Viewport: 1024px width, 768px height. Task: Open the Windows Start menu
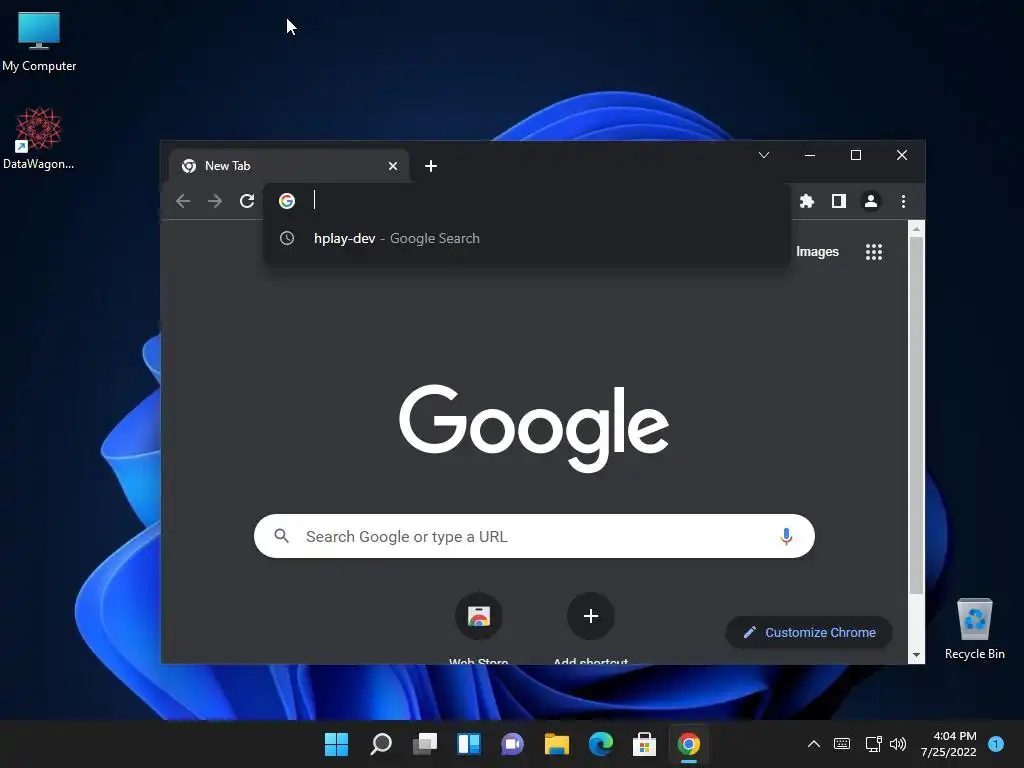[336, 744]
